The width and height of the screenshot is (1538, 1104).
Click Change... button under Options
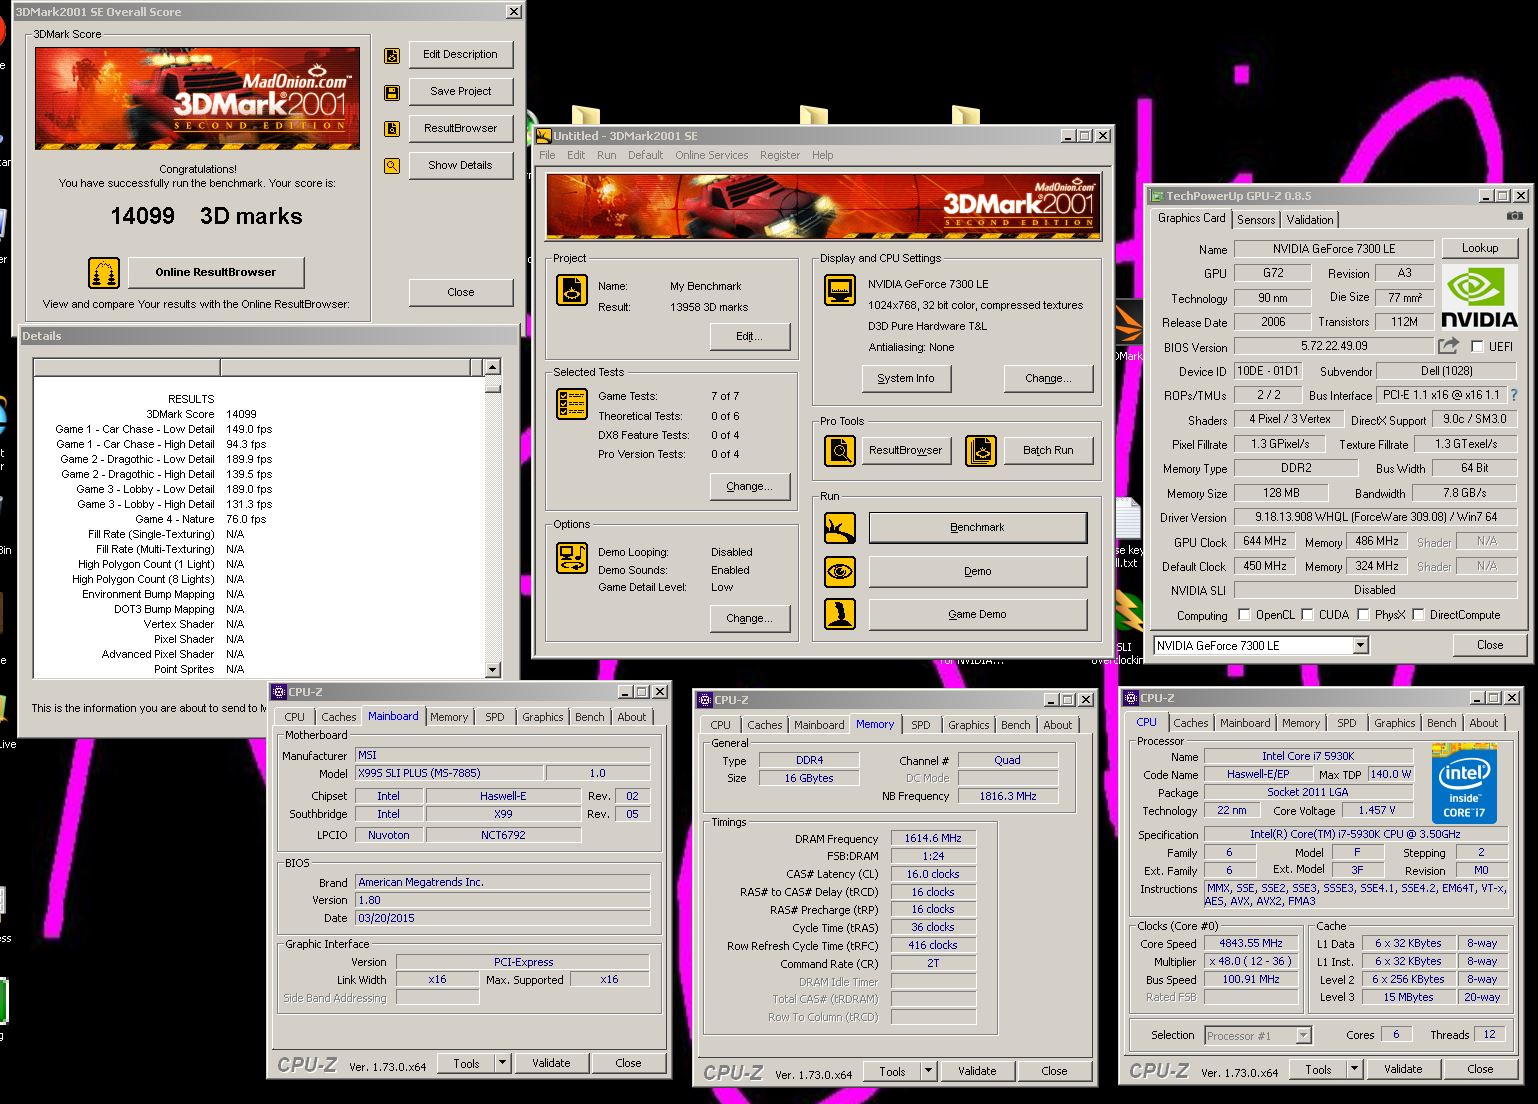pos(749,618)
